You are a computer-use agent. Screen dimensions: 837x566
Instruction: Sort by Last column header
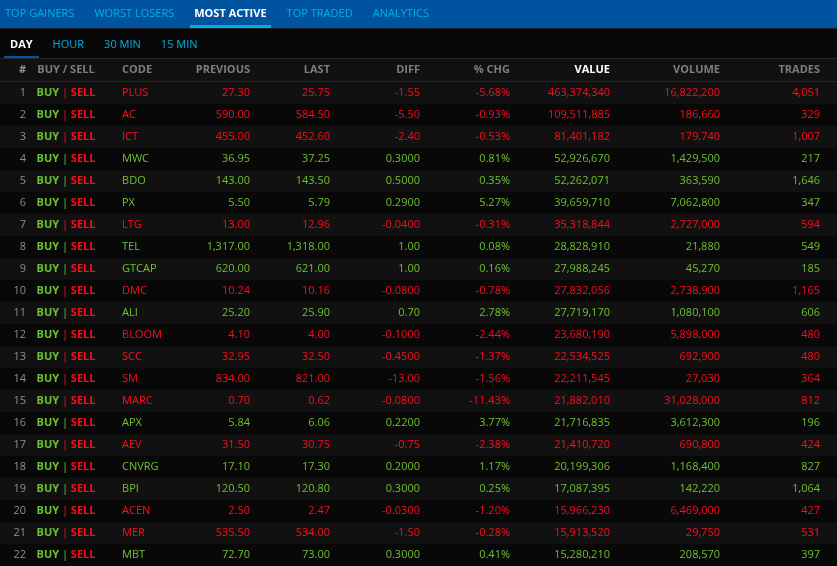pos(317,69)
